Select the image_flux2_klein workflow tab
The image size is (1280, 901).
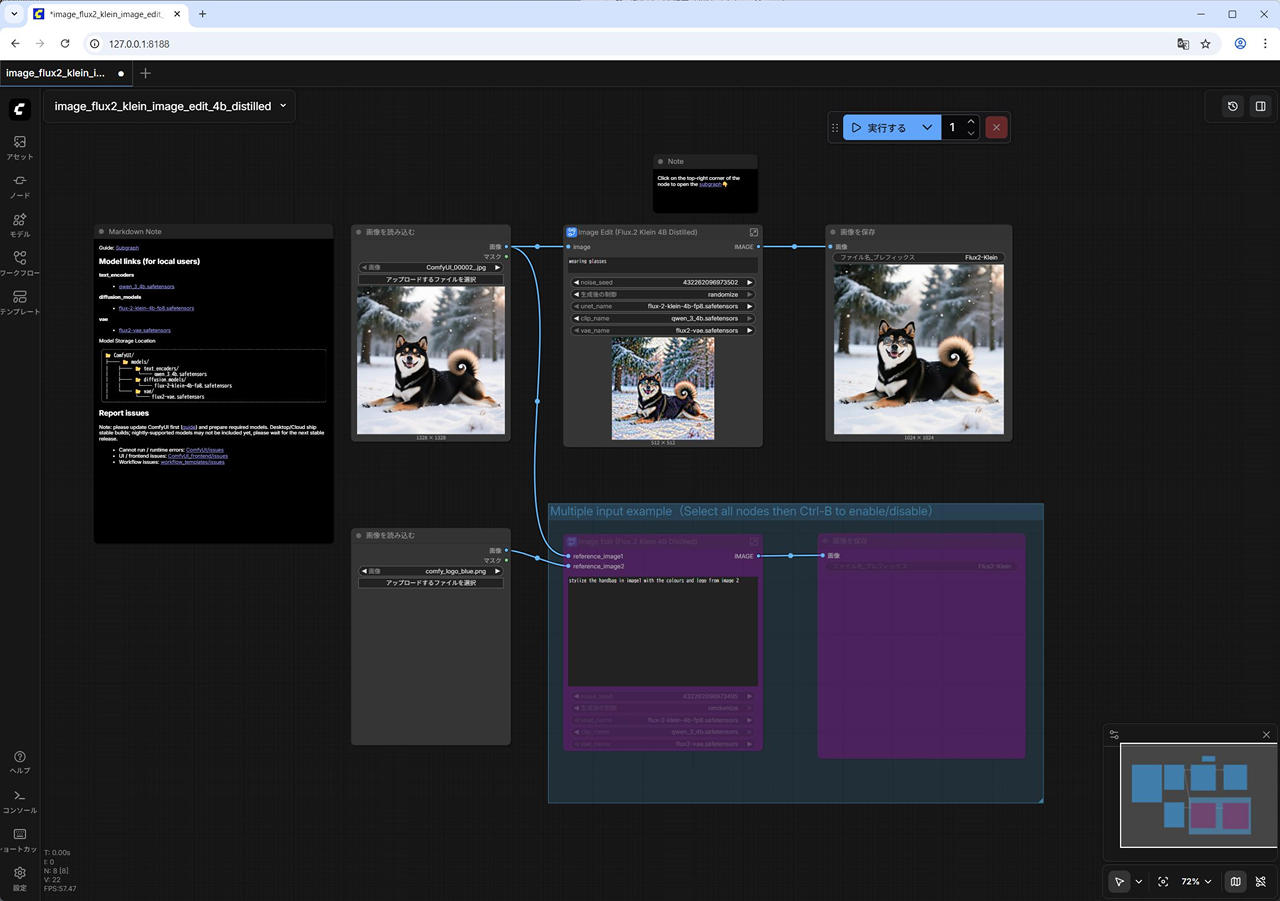click(56, 73)
